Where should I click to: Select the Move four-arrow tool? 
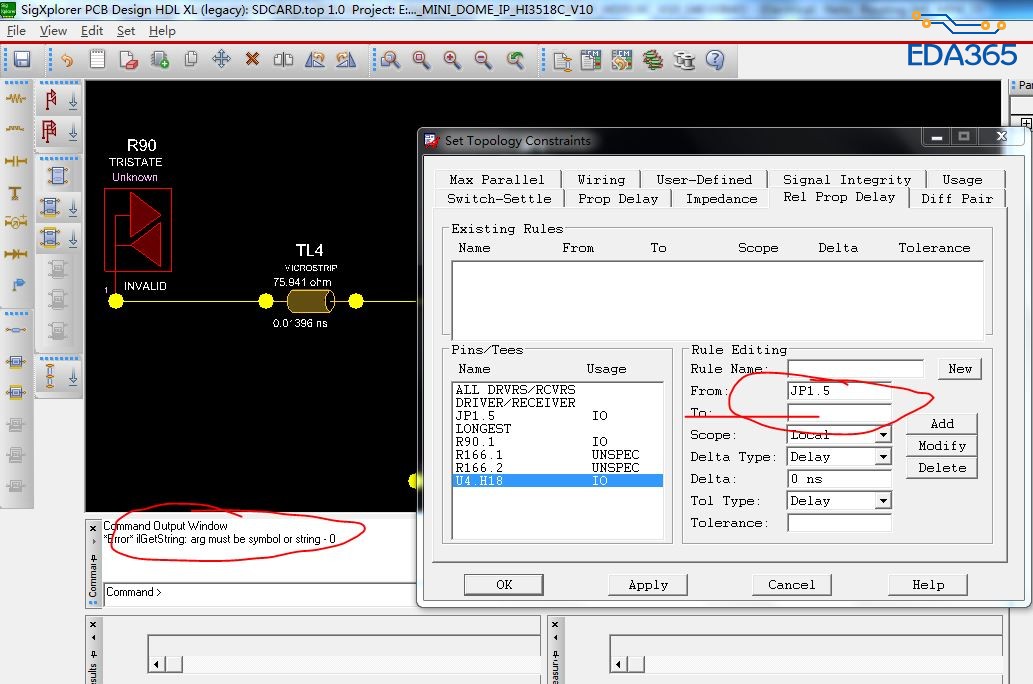(x=221, y=60)
